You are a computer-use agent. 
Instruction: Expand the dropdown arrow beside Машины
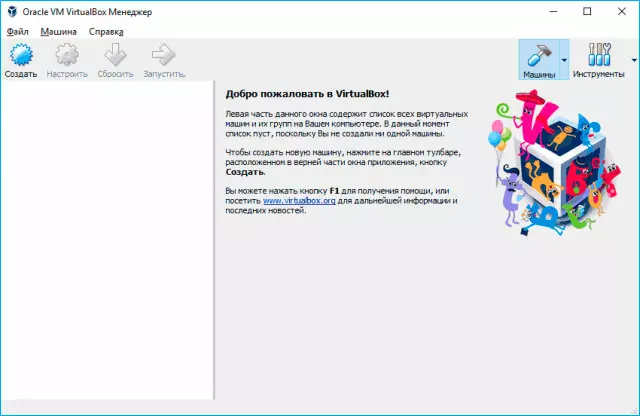564,60
